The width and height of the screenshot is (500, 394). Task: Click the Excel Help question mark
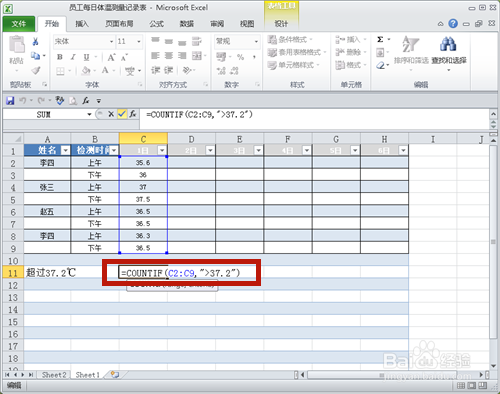[x=453, y=24]
